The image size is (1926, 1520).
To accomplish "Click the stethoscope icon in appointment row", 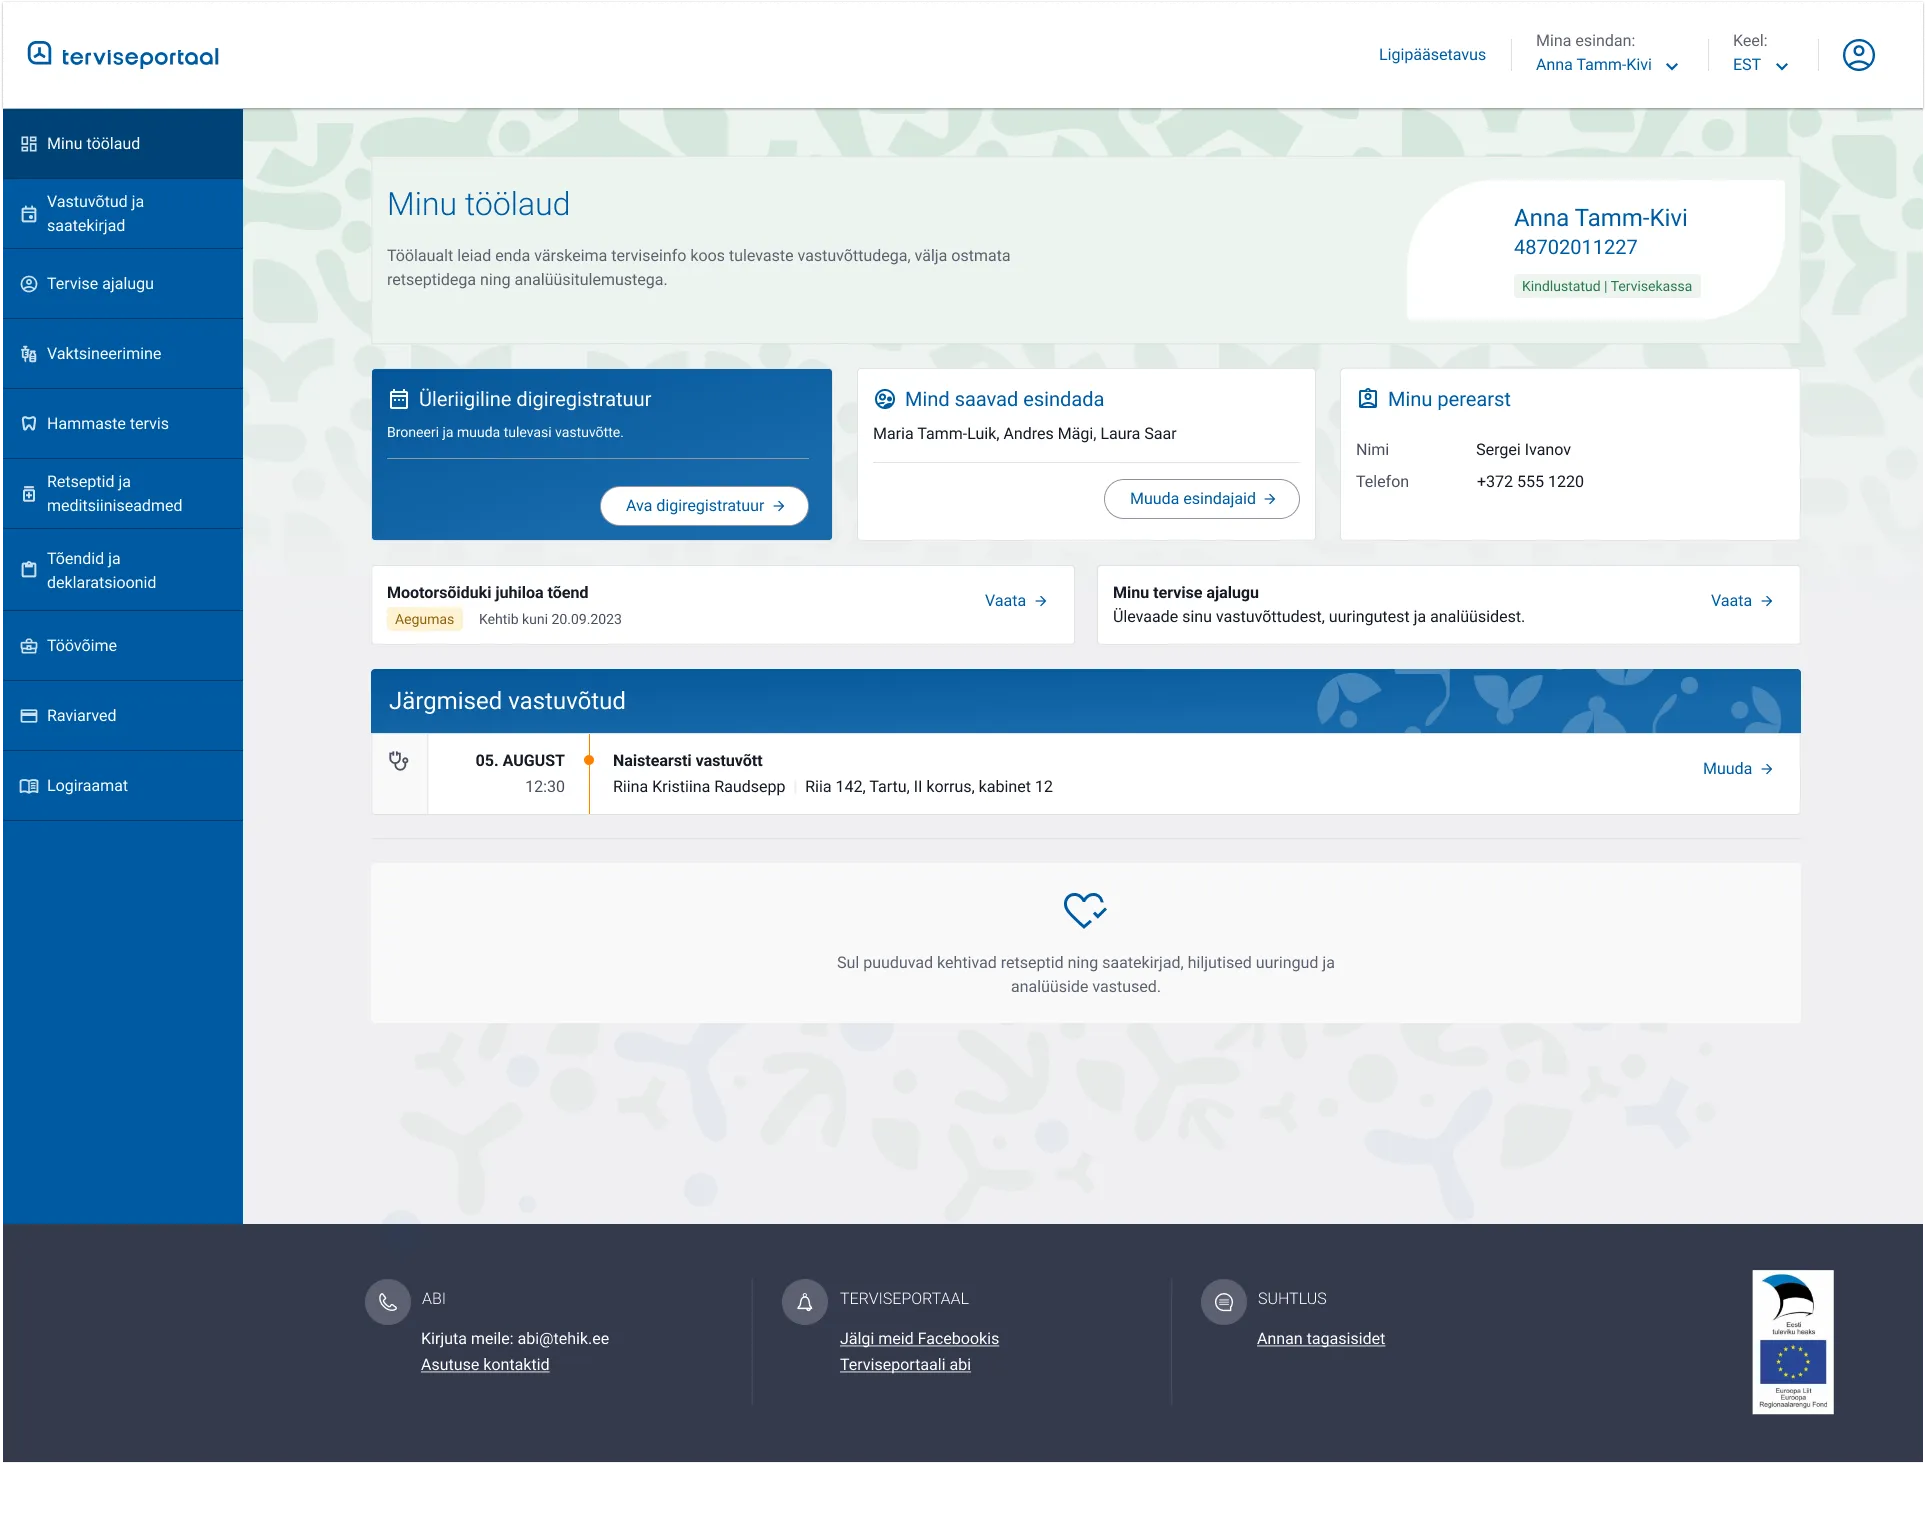I will [399, 761].
